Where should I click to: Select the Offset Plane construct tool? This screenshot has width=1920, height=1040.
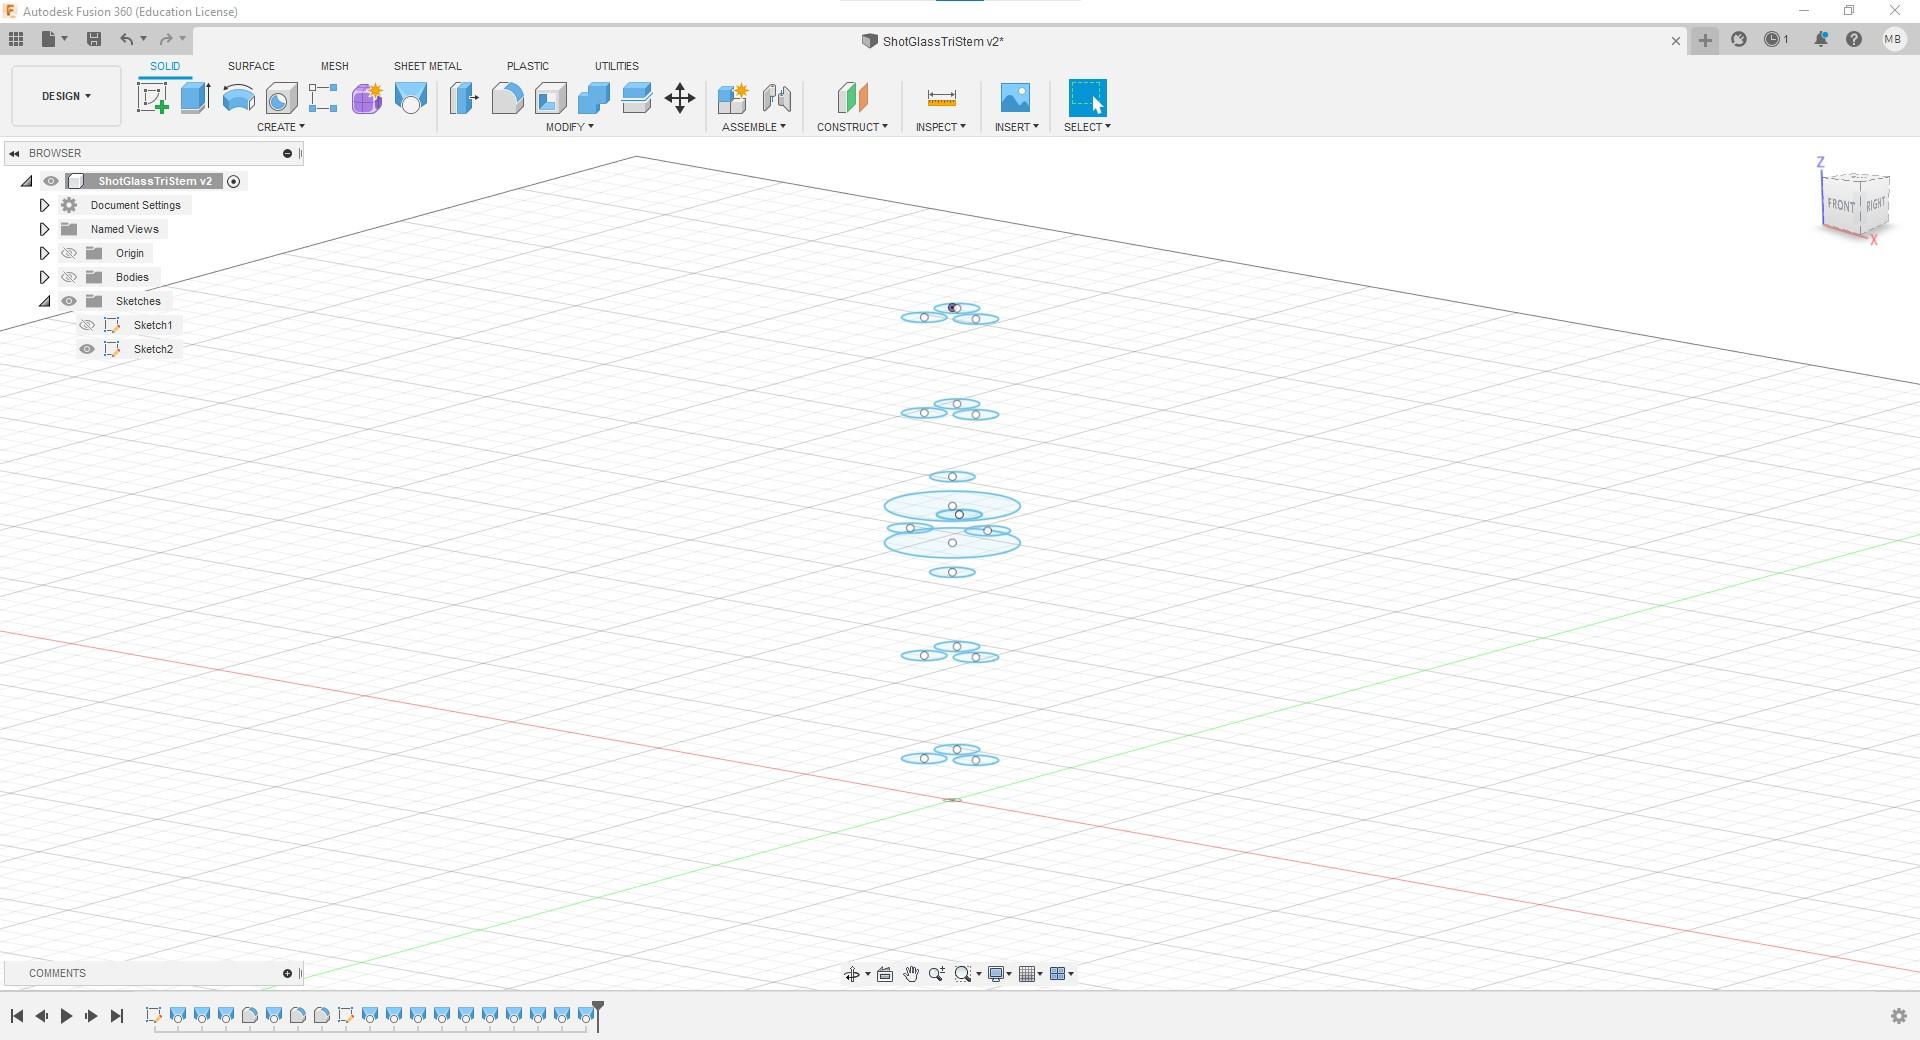coord(852,98)
